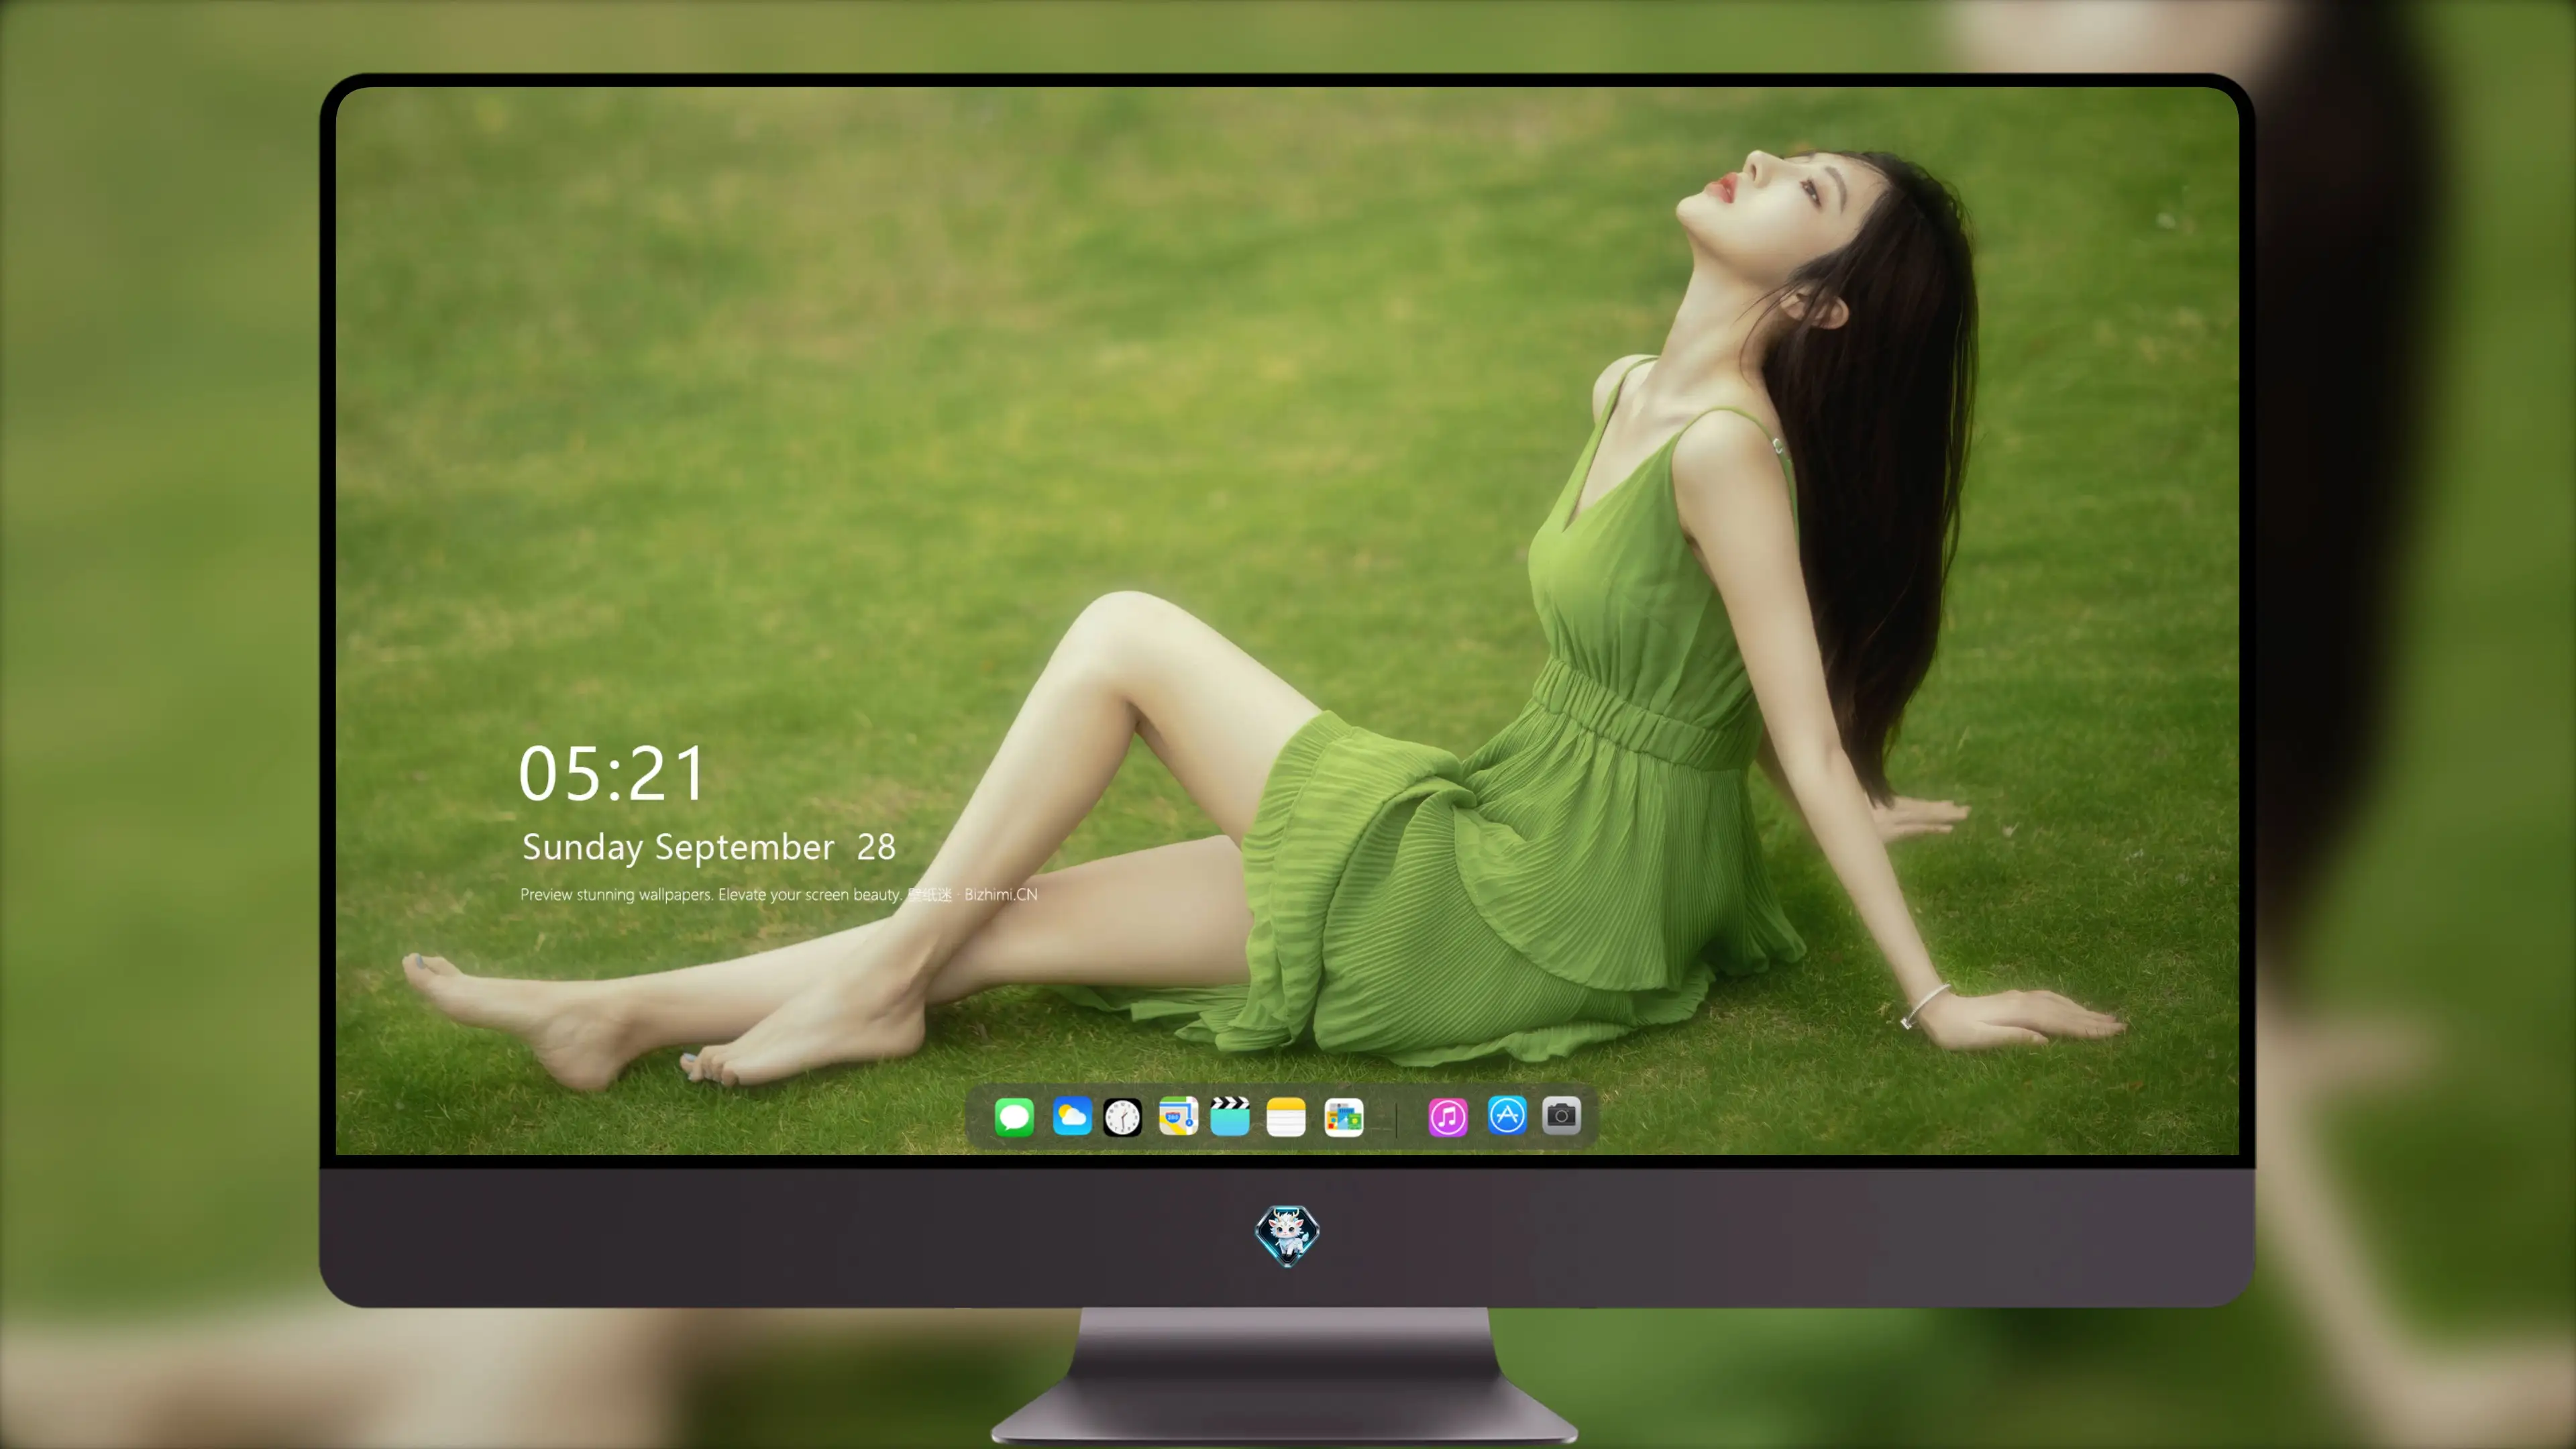Open the blue App Store icon

tap(1507, 1116)
